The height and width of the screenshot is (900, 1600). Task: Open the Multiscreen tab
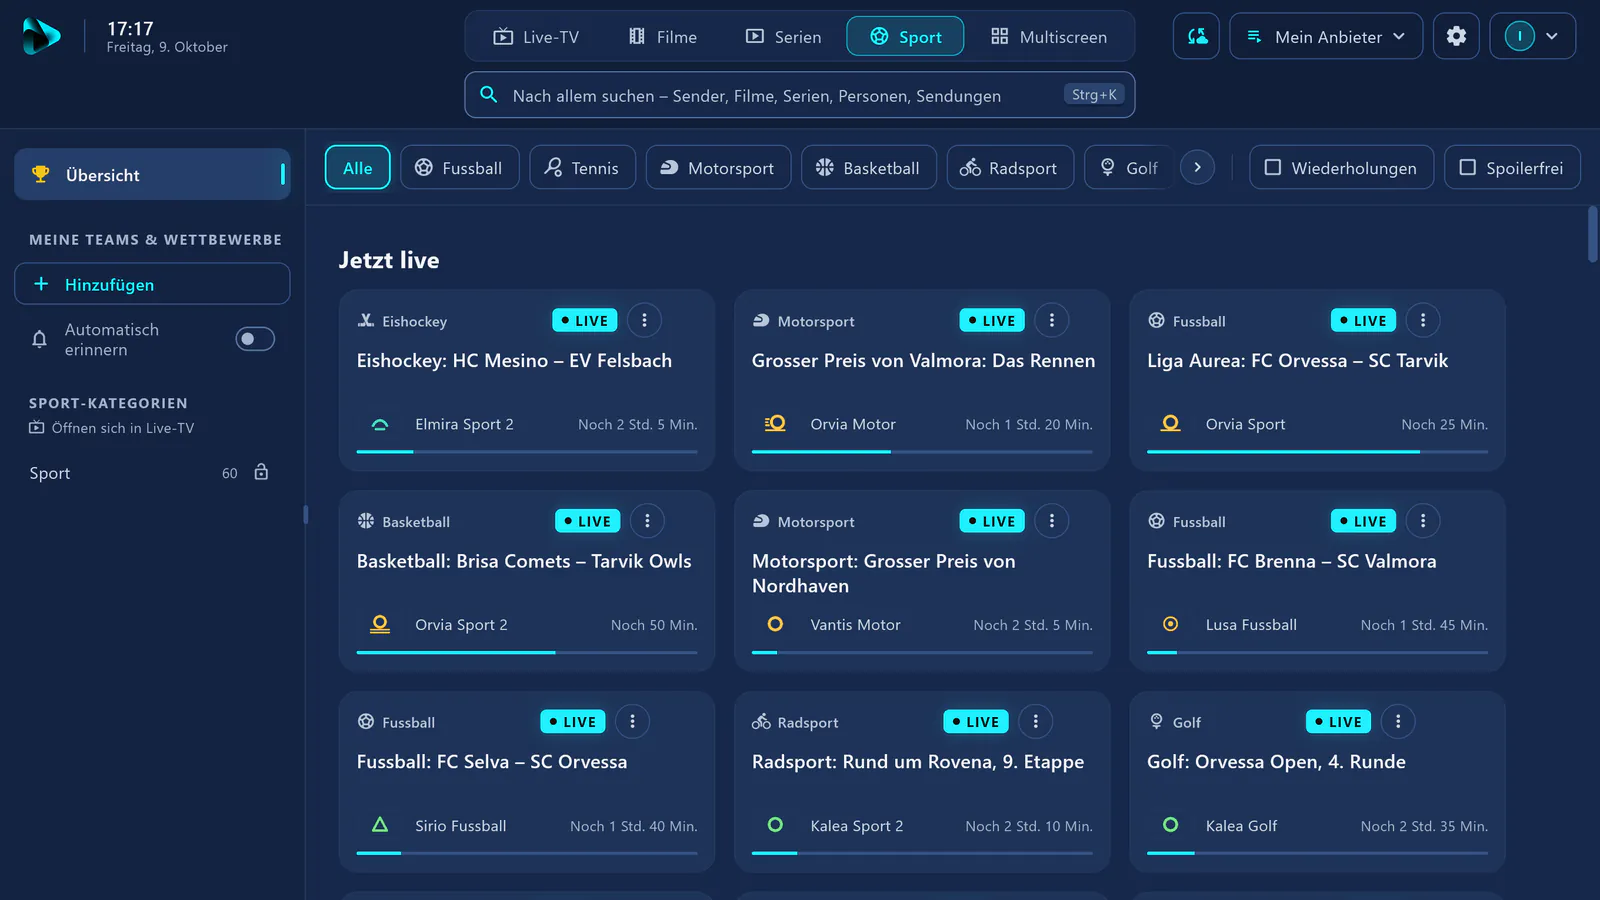(1048, 37)
